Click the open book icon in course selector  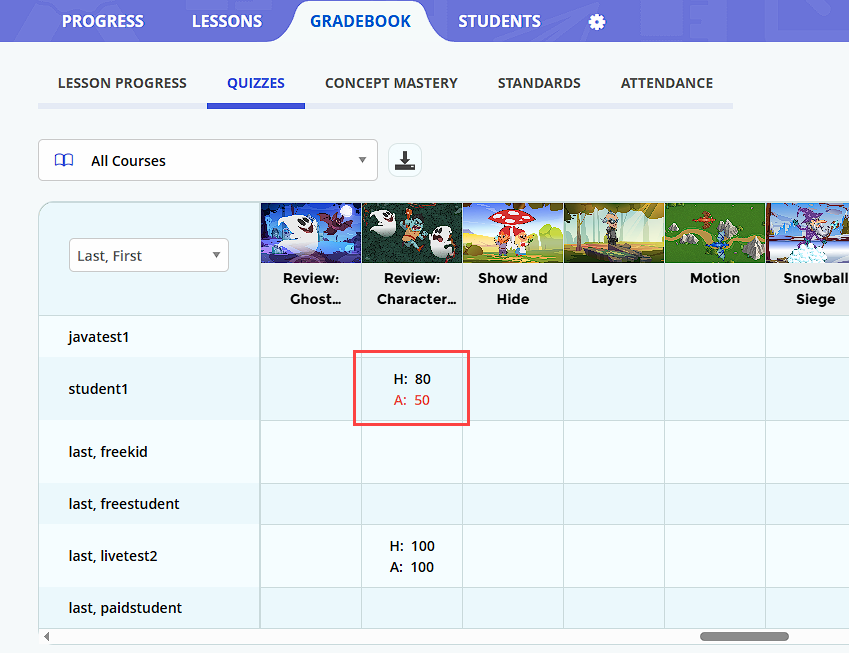click(64, 160)
